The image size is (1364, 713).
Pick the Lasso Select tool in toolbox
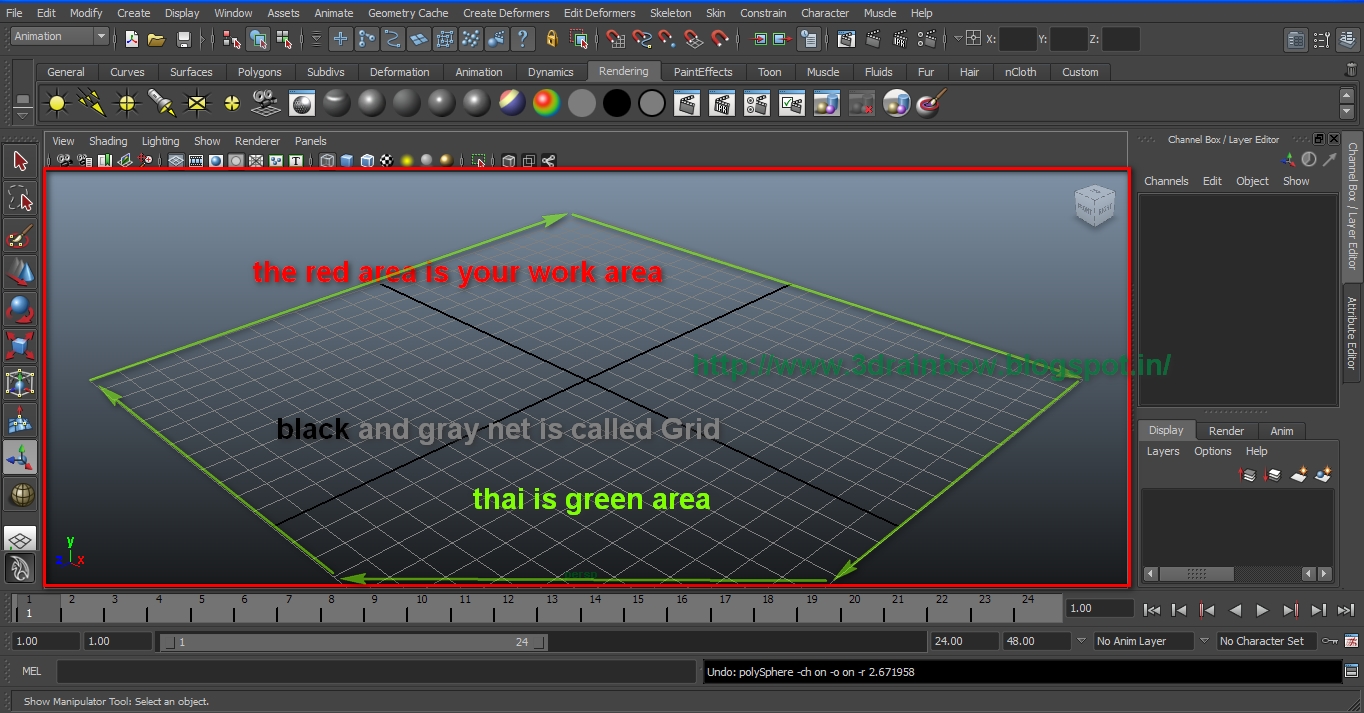(20, 199)
